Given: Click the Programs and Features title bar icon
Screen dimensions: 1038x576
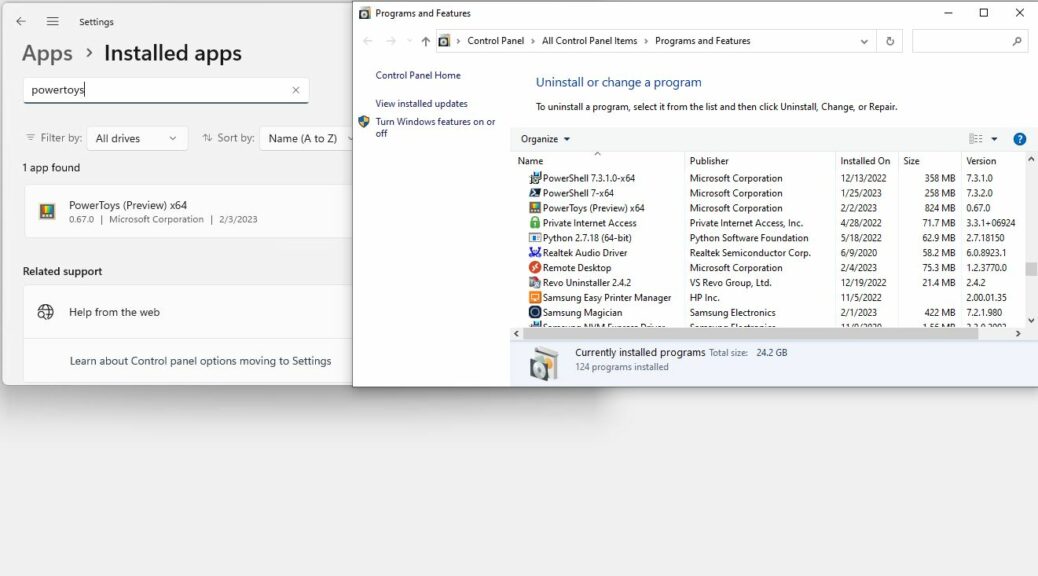Looking at the screenshot, I should (364, 13).
